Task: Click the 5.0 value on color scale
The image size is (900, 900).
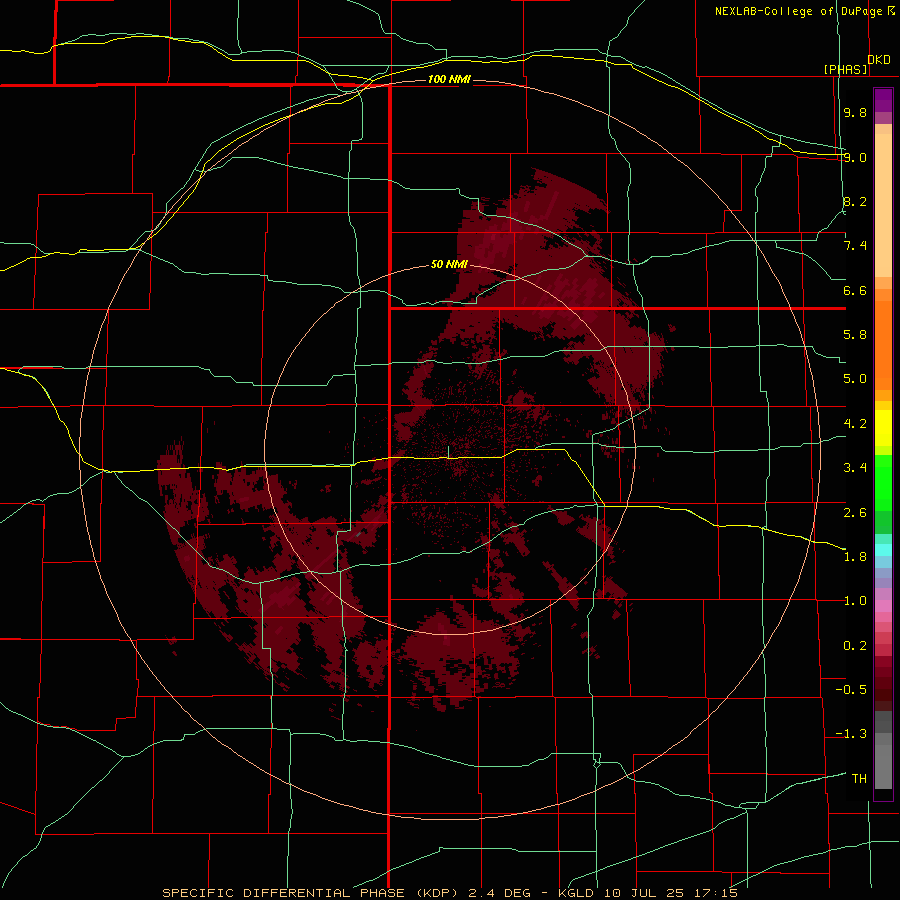Action: (855, 379)
